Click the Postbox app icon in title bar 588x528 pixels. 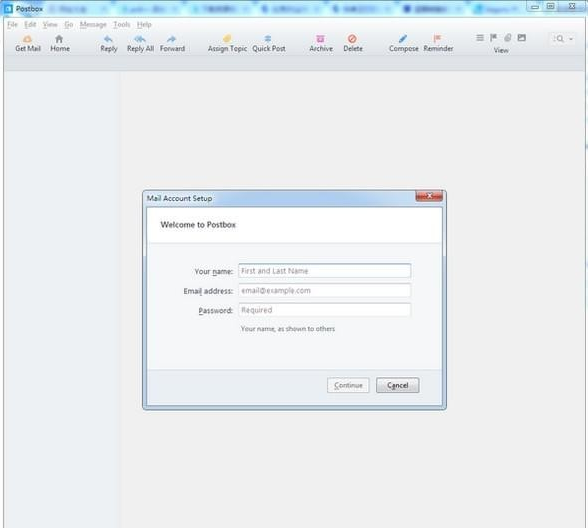[8, 8]
